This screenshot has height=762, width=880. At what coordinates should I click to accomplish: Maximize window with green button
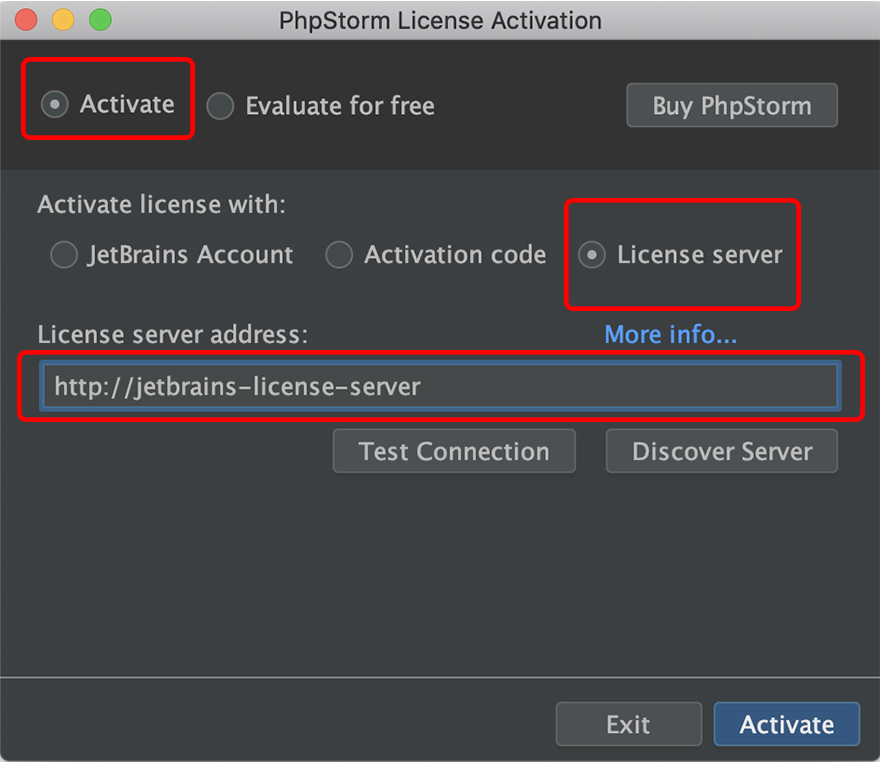100,20
